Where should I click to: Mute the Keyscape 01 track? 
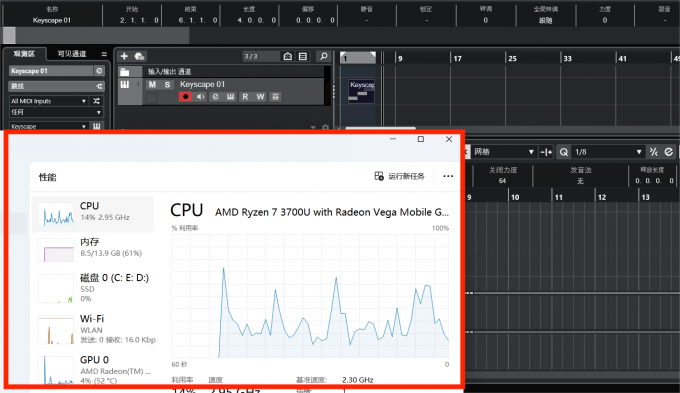pyautogui.click(x=152, y=85)
